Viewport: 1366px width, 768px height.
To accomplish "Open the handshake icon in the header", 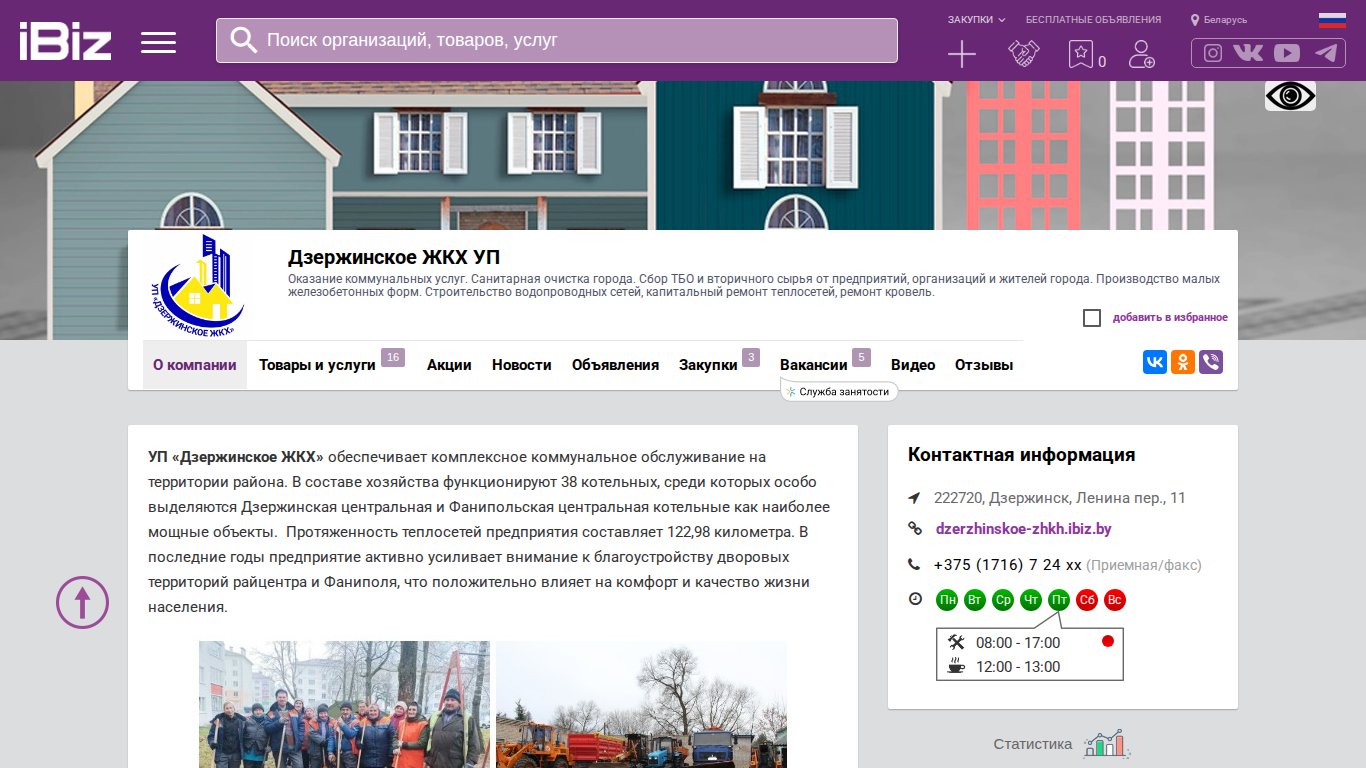I will pos(1023,54).
